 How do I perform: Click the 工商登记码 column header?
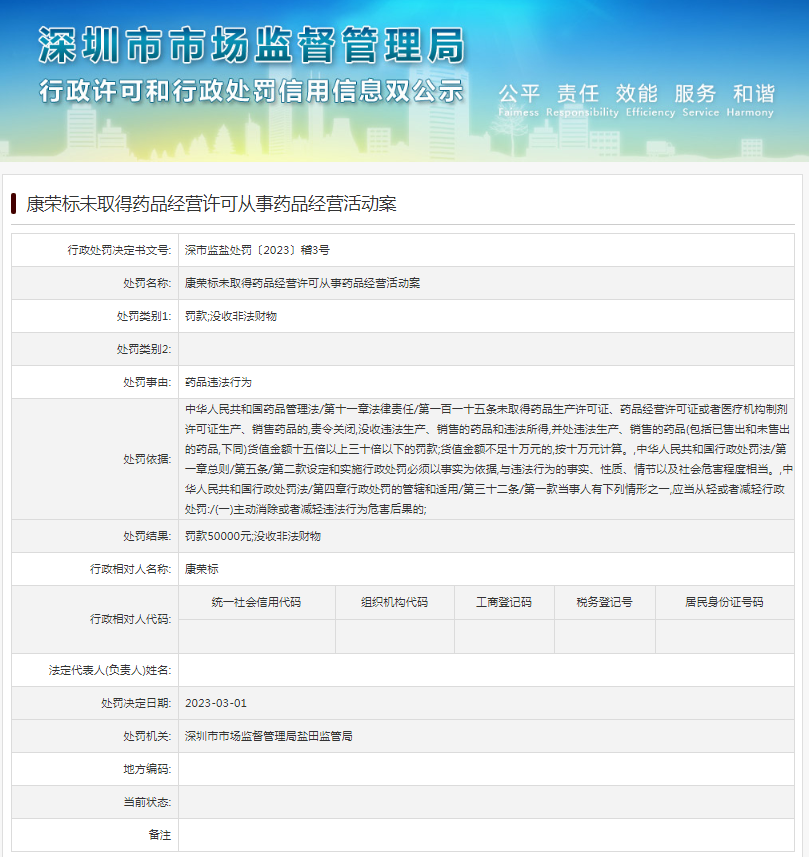point(503,602)
